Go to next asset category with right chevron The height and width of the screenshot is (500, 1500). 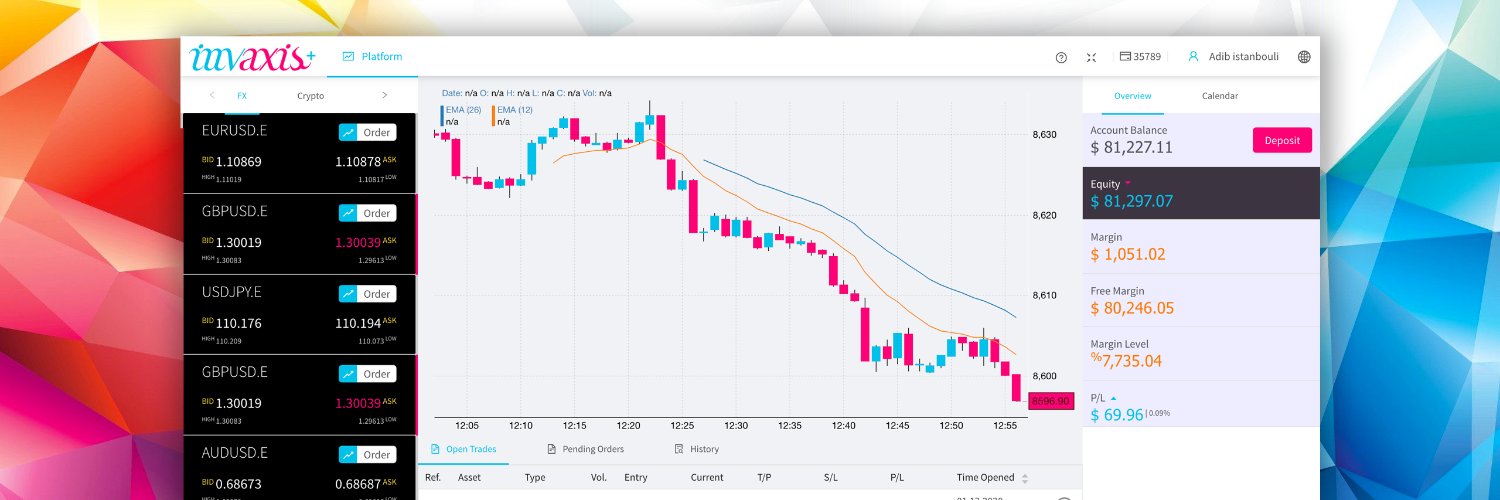[384, 96]
